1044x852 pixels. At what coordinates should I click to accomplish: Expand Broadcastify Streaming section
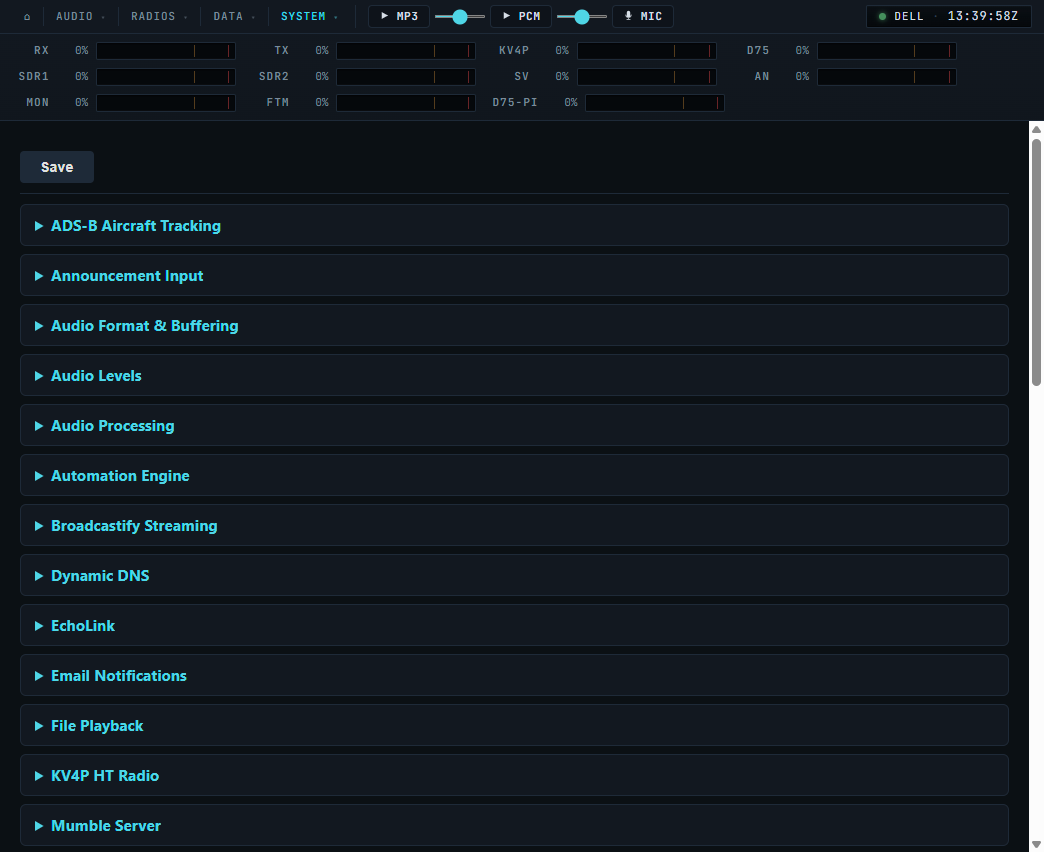[x=514, y=525]
